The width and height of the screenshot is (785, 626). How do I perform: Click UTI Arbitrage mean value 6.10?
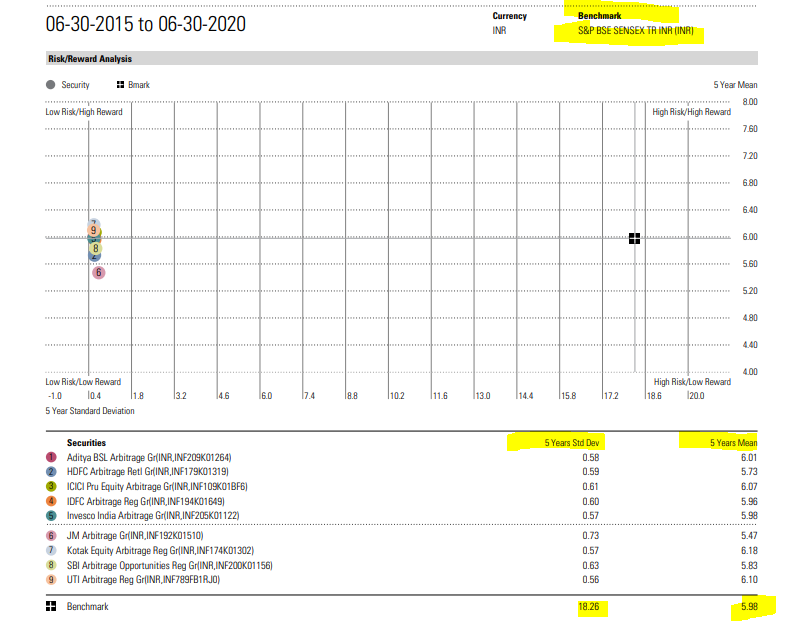pos(749,579)
